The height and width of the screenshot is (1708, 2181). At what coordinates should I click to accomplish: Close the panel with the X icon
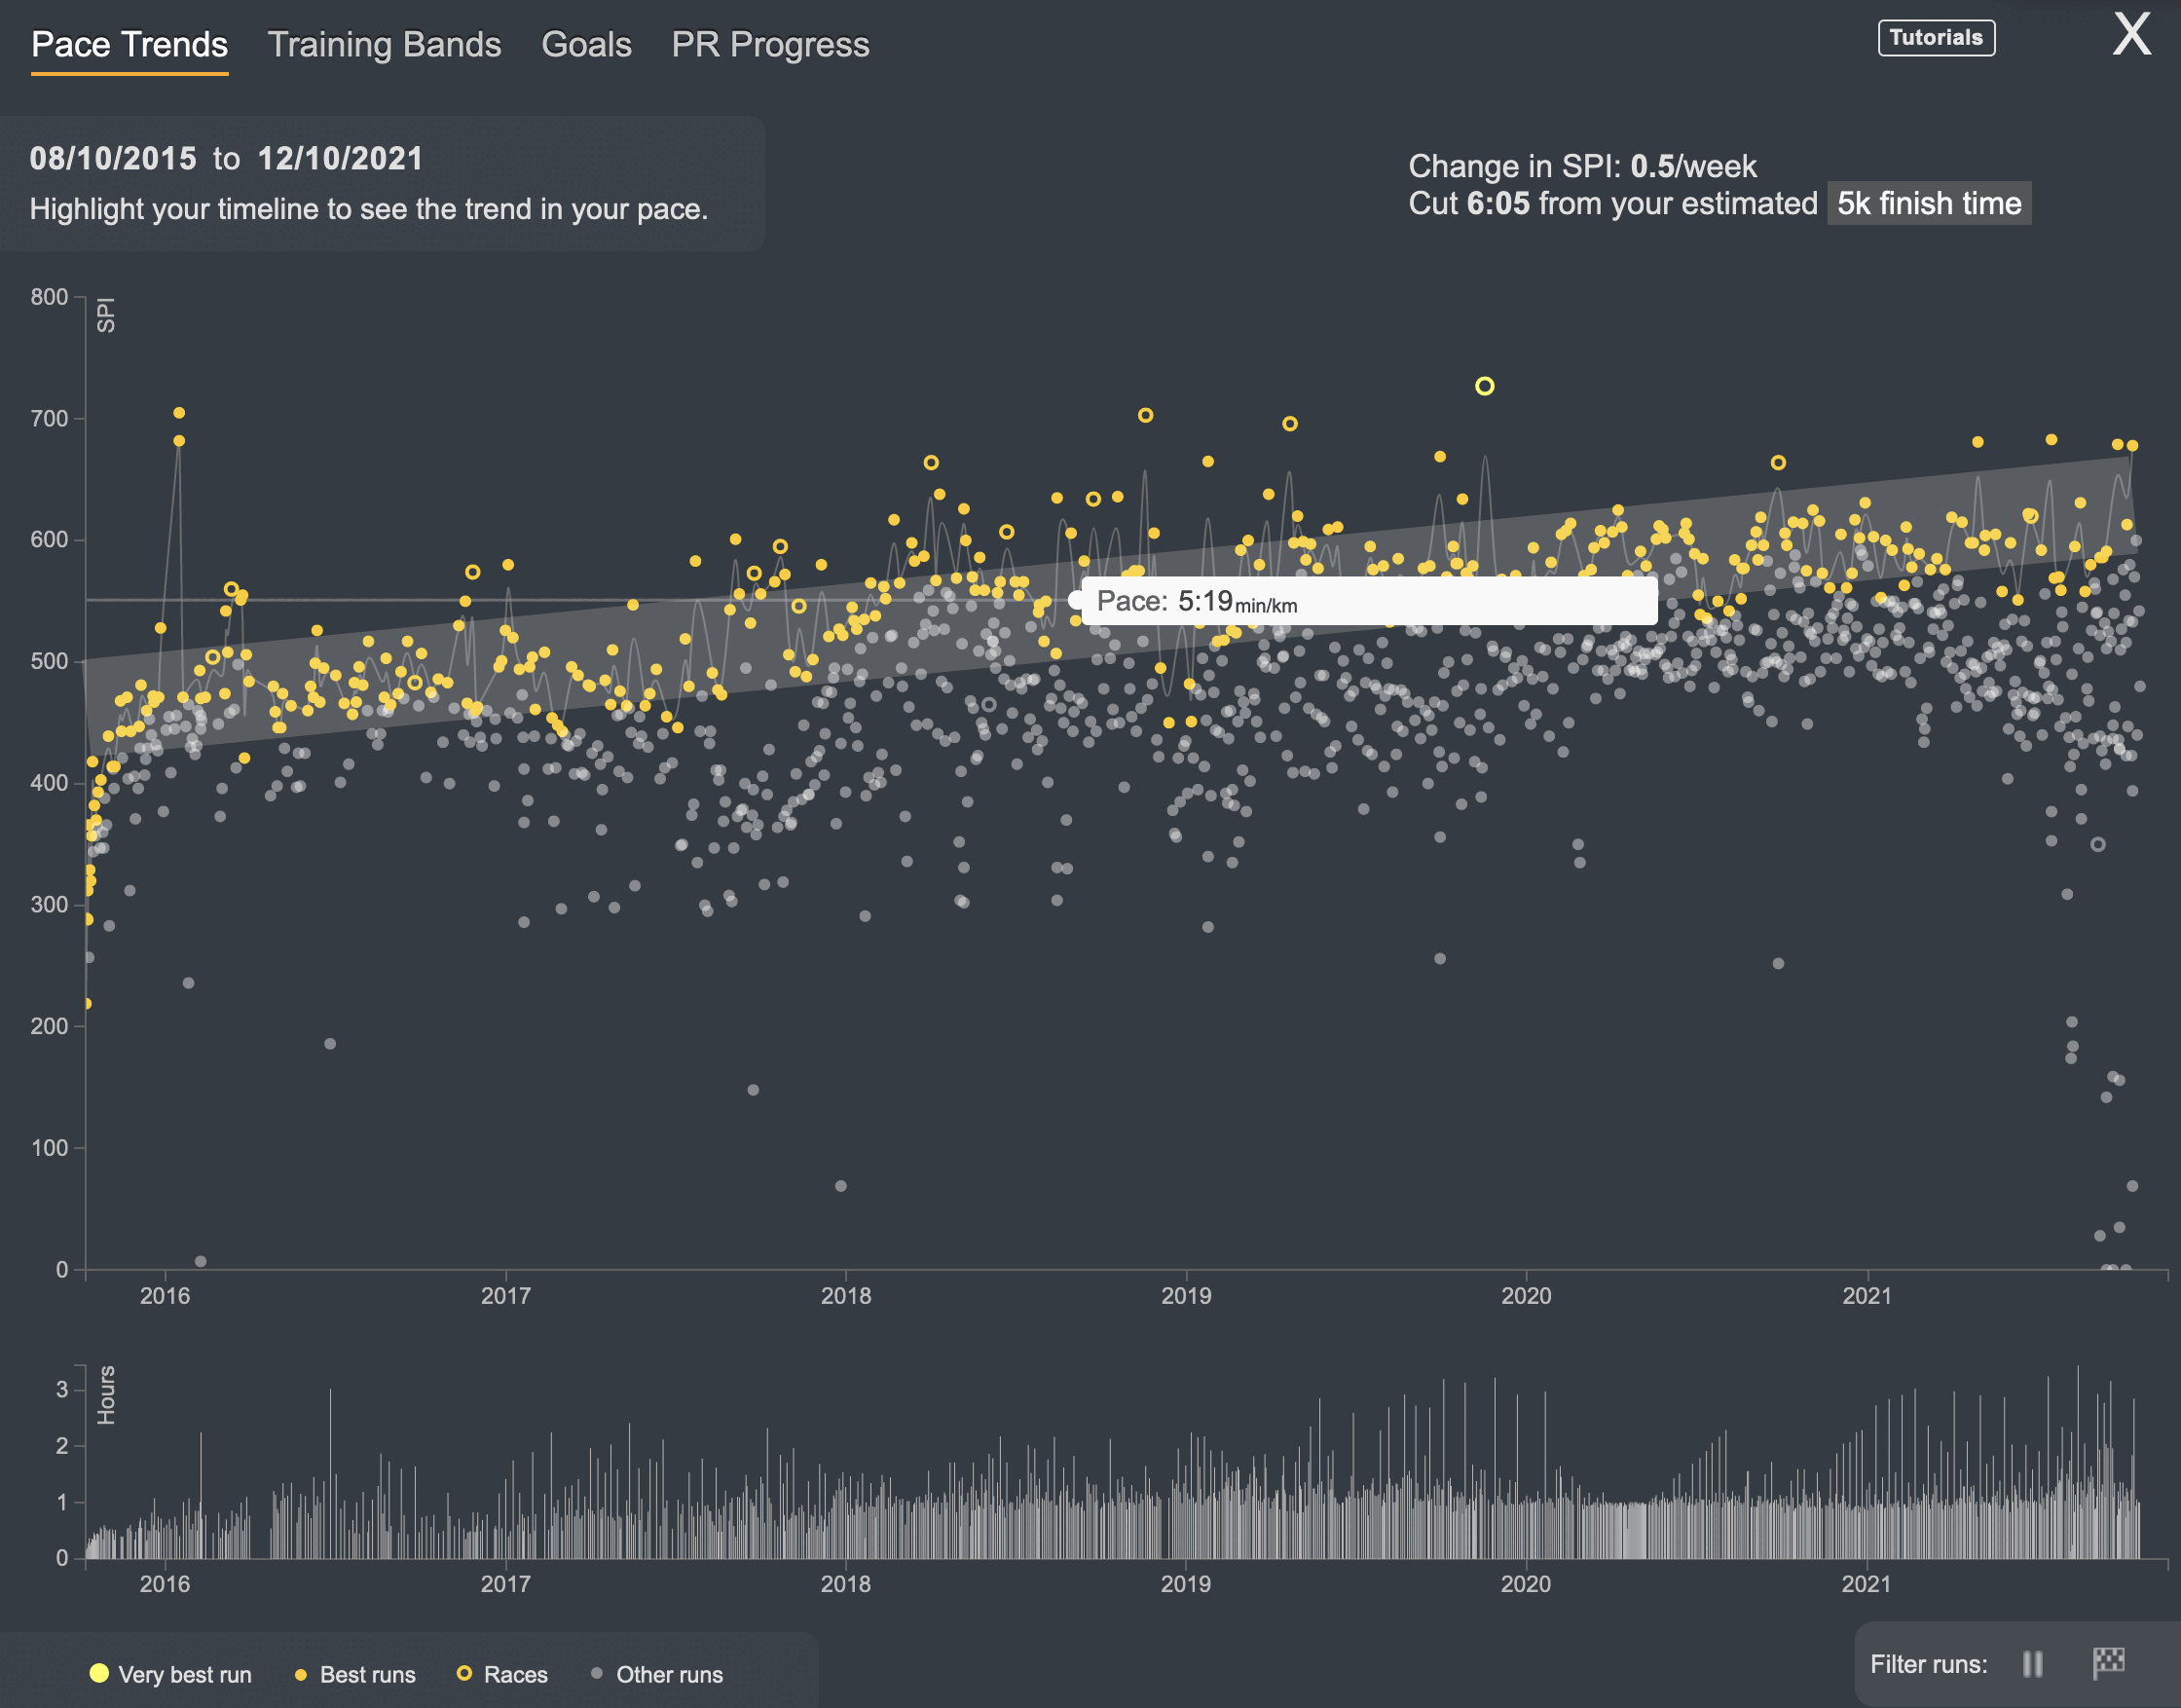(x=2131, y=35)
